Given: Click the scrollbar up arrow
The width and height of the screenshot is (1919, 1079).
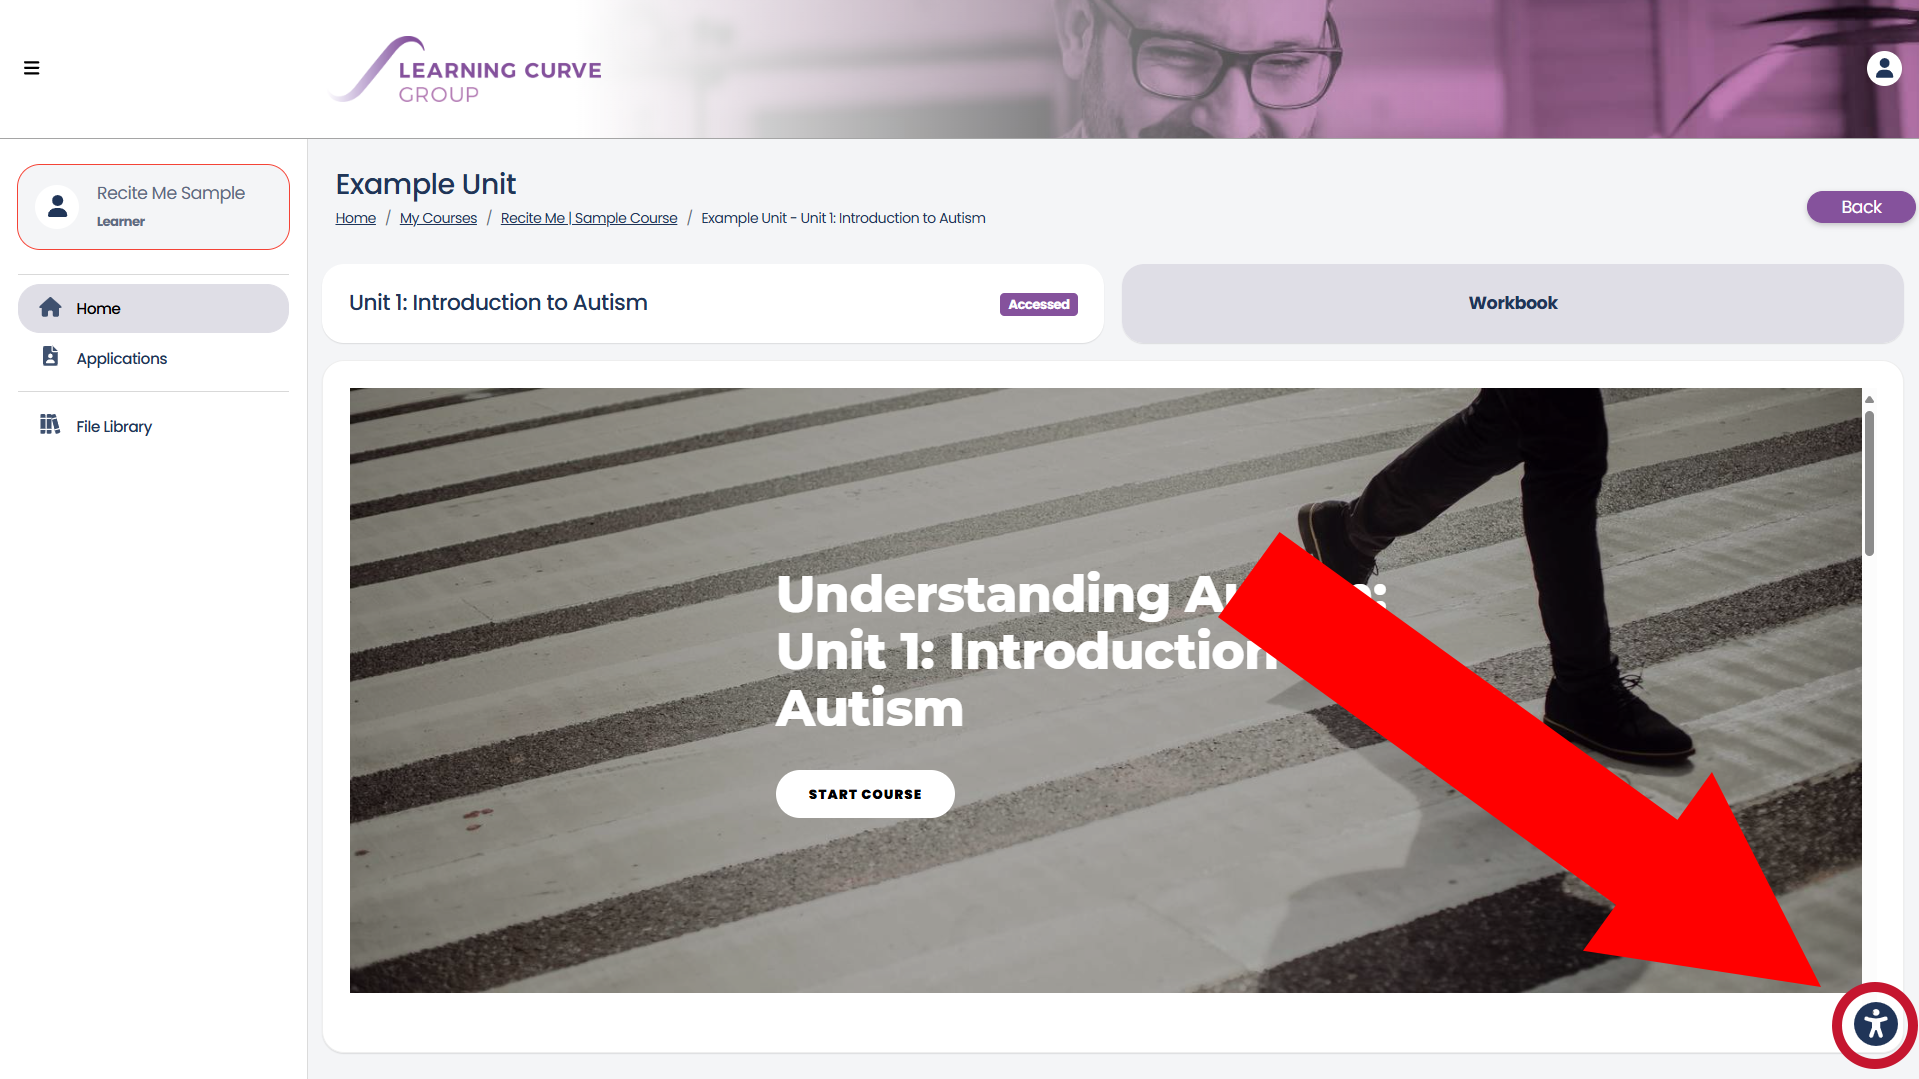Looking at the screenshot, I should click(x=1869, y=399).
